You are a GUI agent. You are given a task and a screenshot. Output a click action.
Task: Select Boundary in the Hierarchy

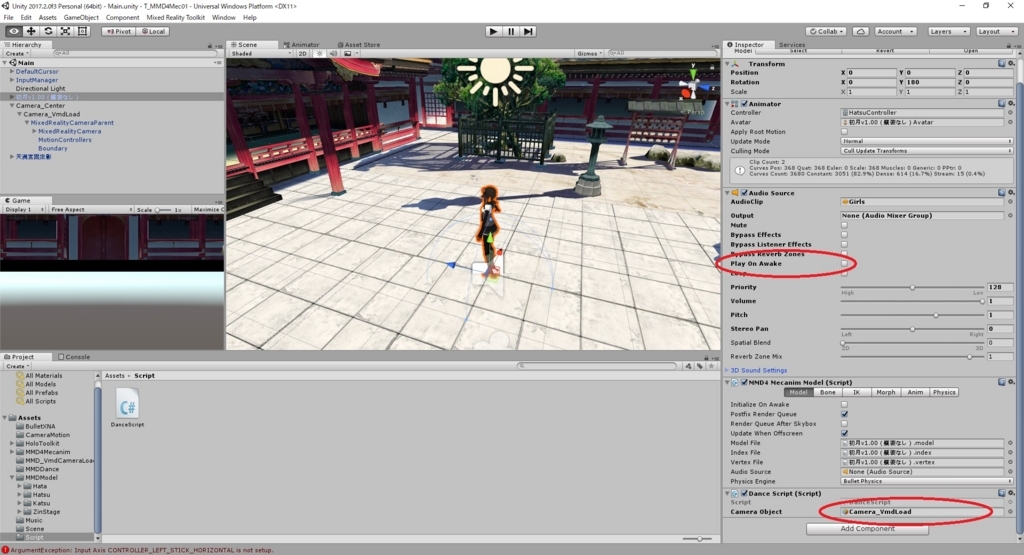(52, 148)
